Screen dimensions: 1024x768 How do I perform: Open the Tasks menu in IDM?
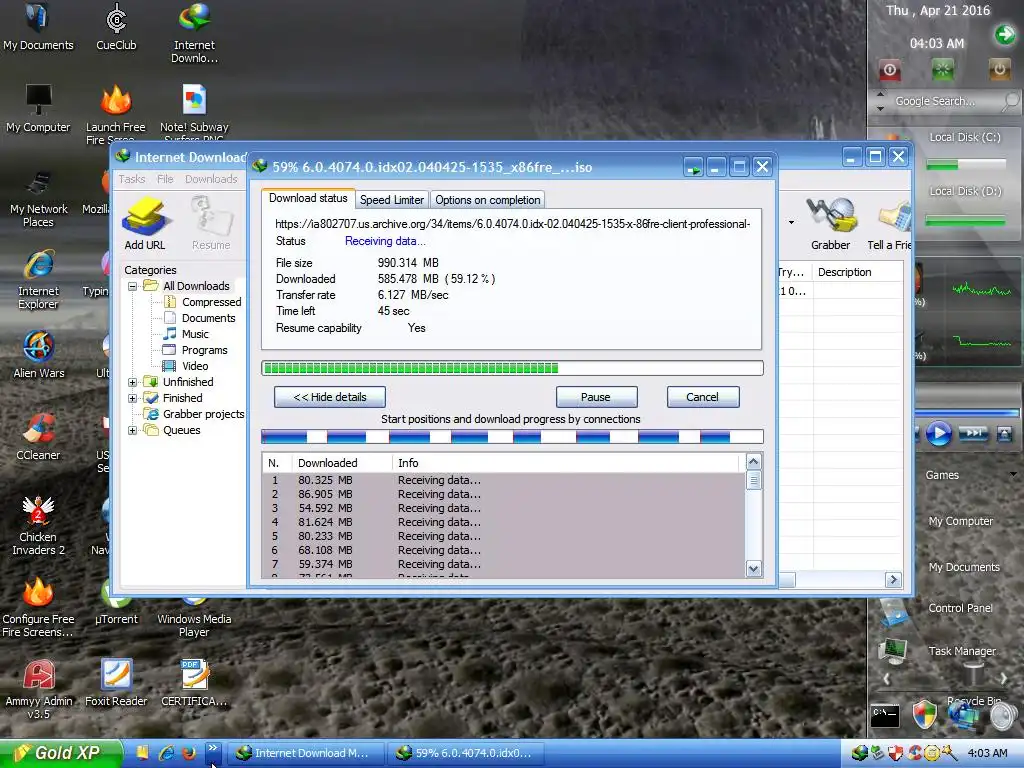(x=132, y=179)
